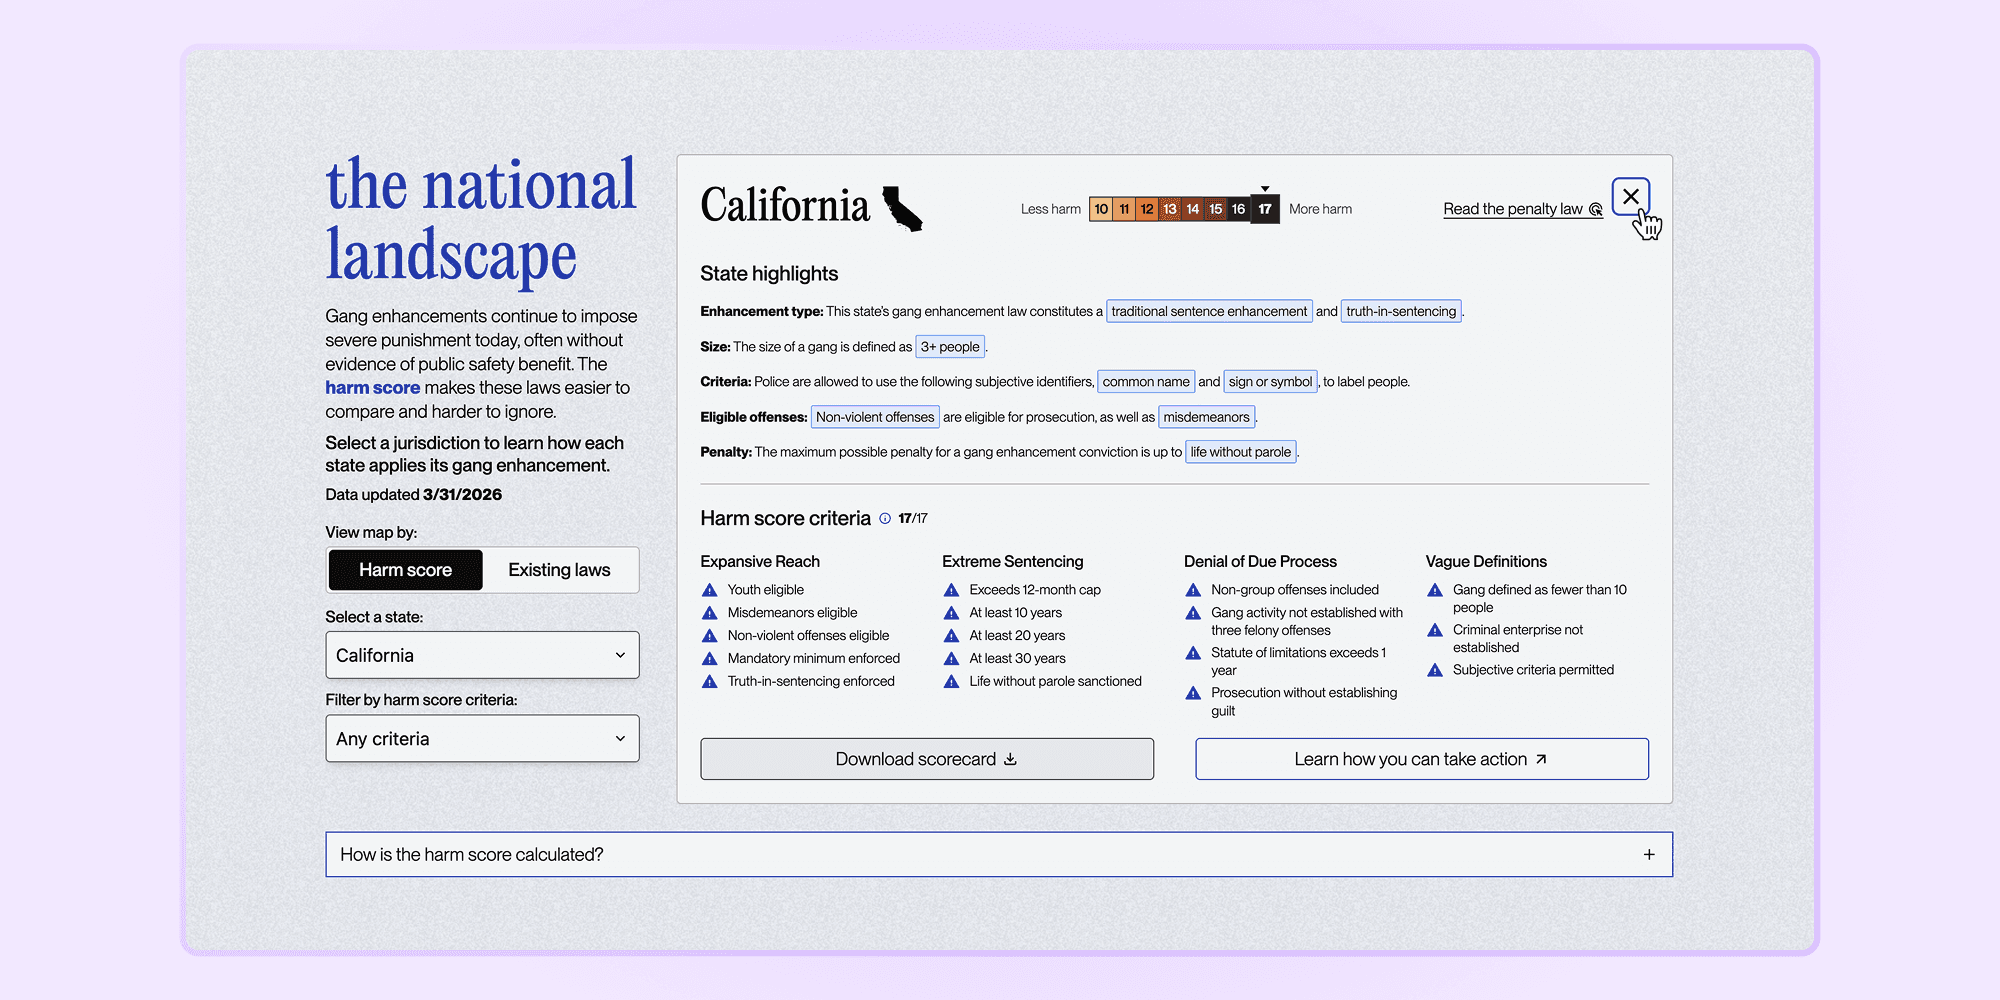Click the sign or symbol tag
The height and width of the screenshot is (1000, 2000).
pos(1270,382)
